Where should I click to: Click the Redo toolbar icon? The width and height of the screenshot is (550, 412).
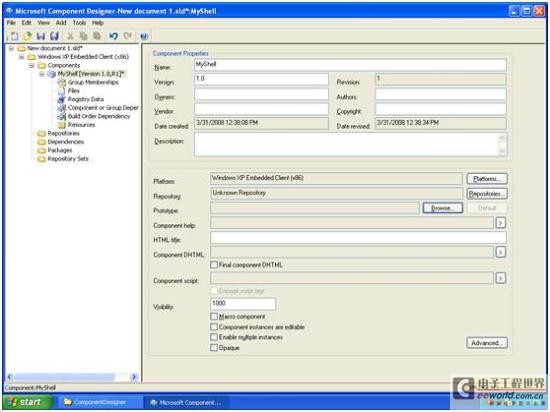128,36
